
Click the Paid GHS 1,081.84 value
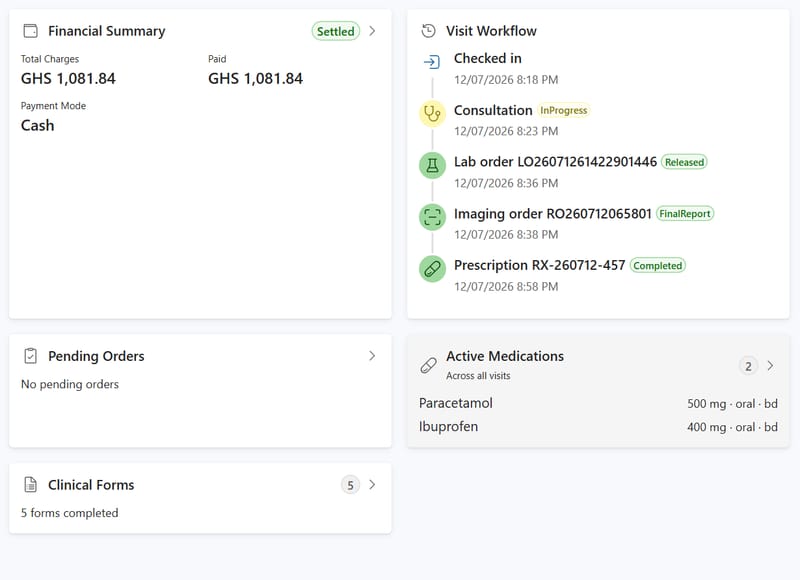[255, 79]
